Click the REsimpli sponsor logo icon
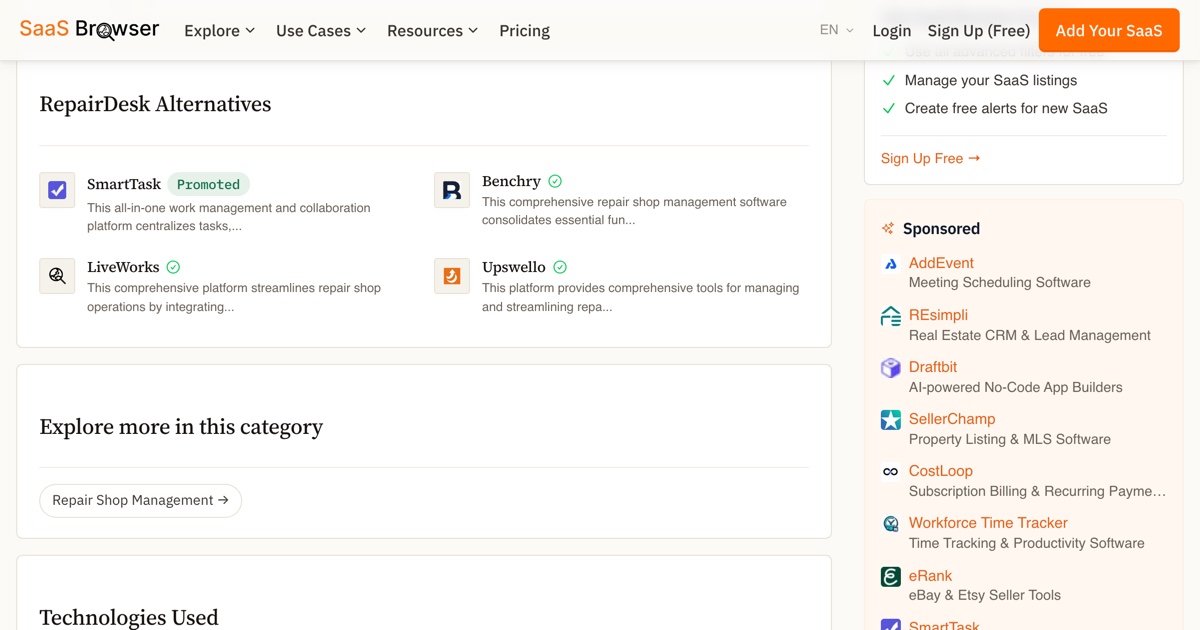This screenshot has height=630, width=1200. [x=890, y=316]
